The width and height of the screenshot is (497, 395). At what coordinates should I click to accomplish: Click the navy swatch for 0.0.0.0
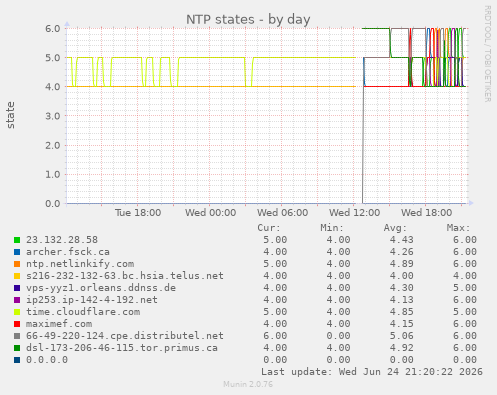pos(17,360)
